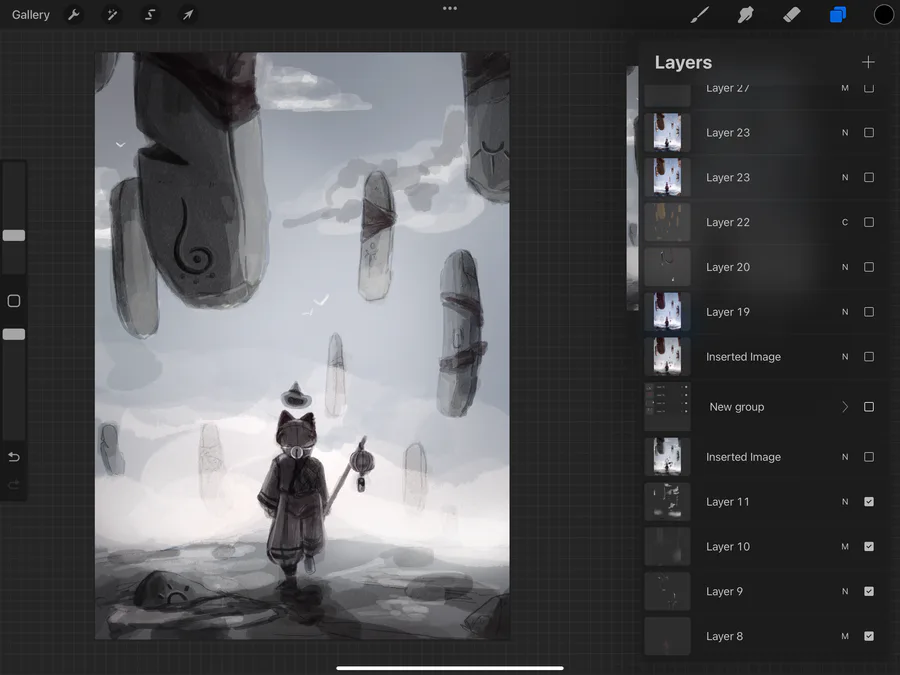Uncheck visibility of Layer 9
Screen dimensions: 900x675
(x=869, y=591)
